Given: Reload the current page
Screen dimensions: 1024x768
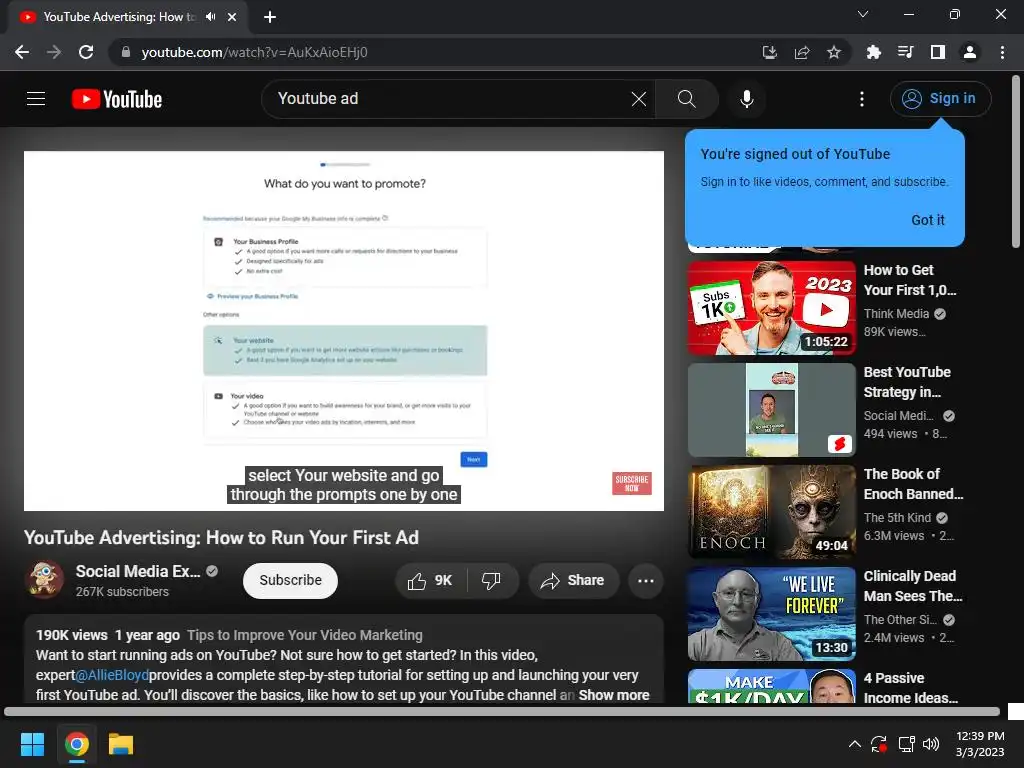Looking at the screenshot, I should (x=86, y=52).
